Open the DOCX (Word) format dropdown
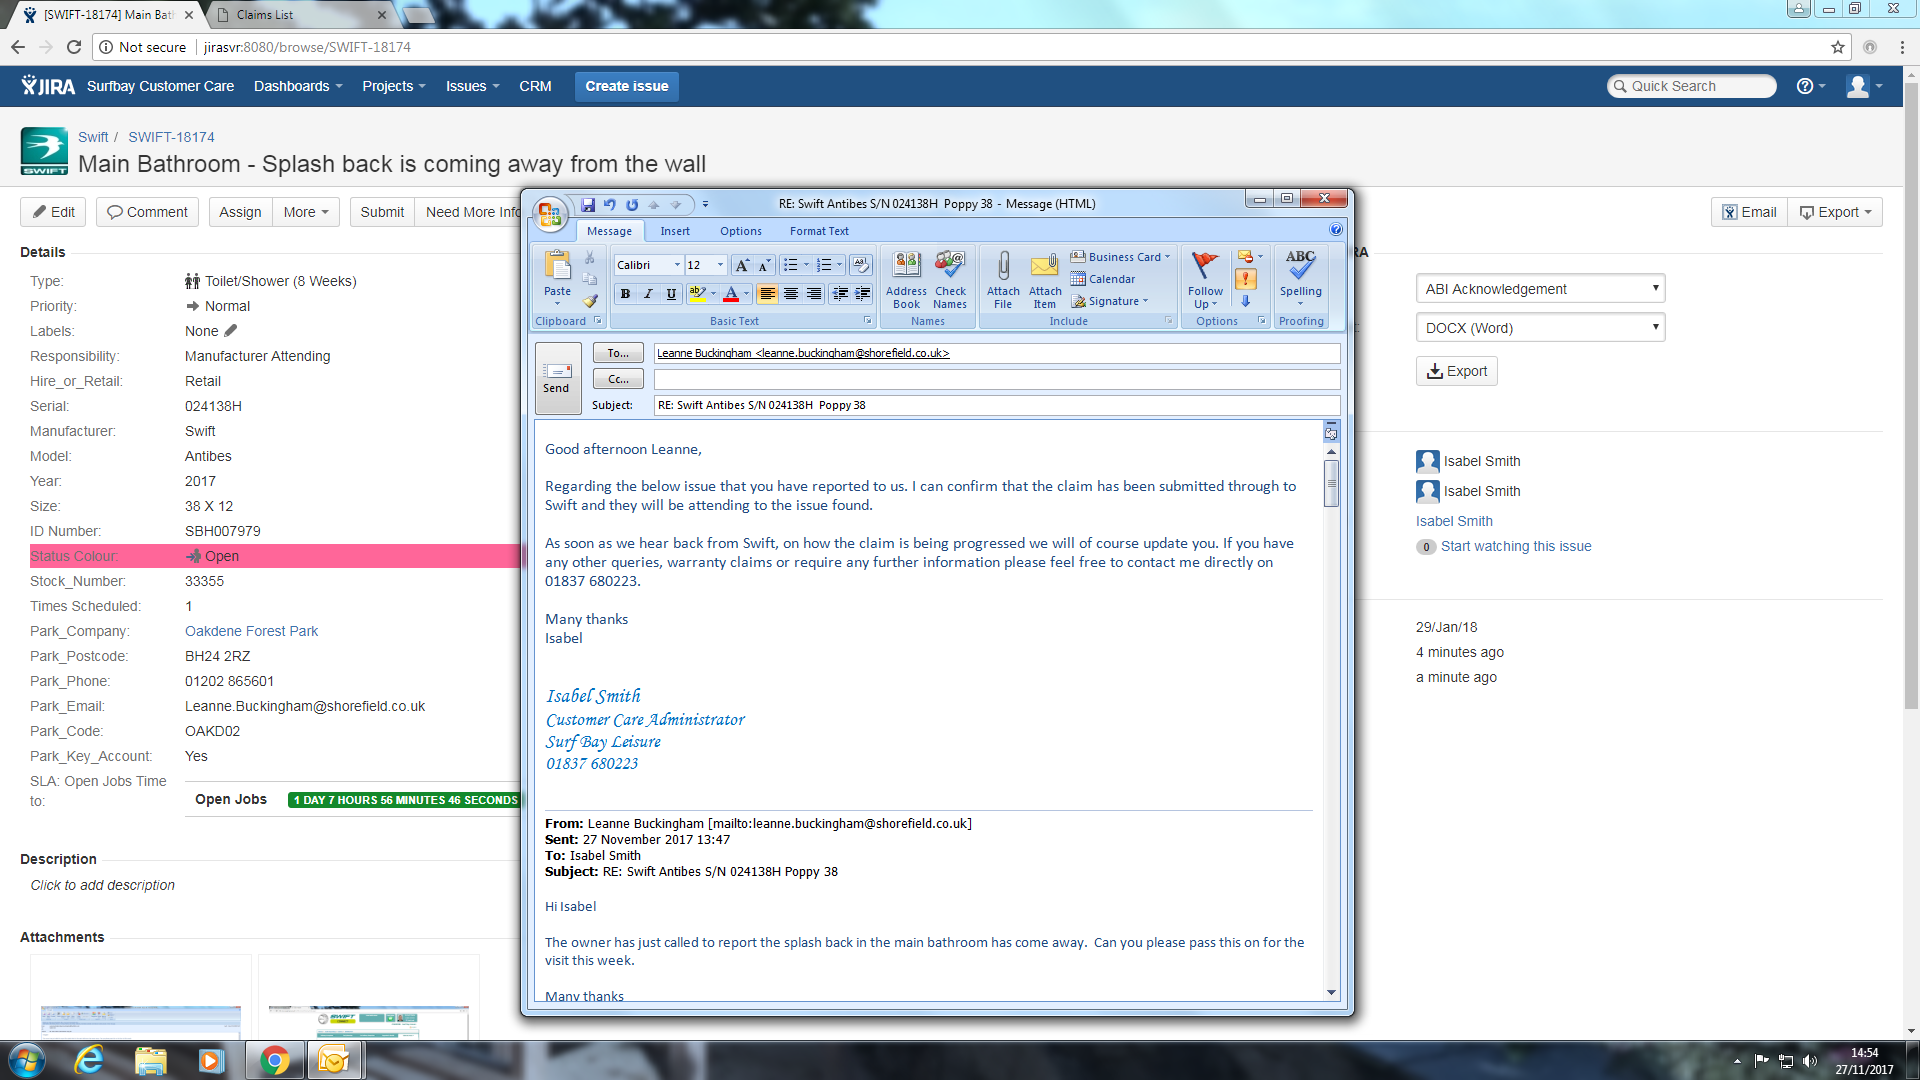The image size is (1920, 1080). click(1540, 328)
